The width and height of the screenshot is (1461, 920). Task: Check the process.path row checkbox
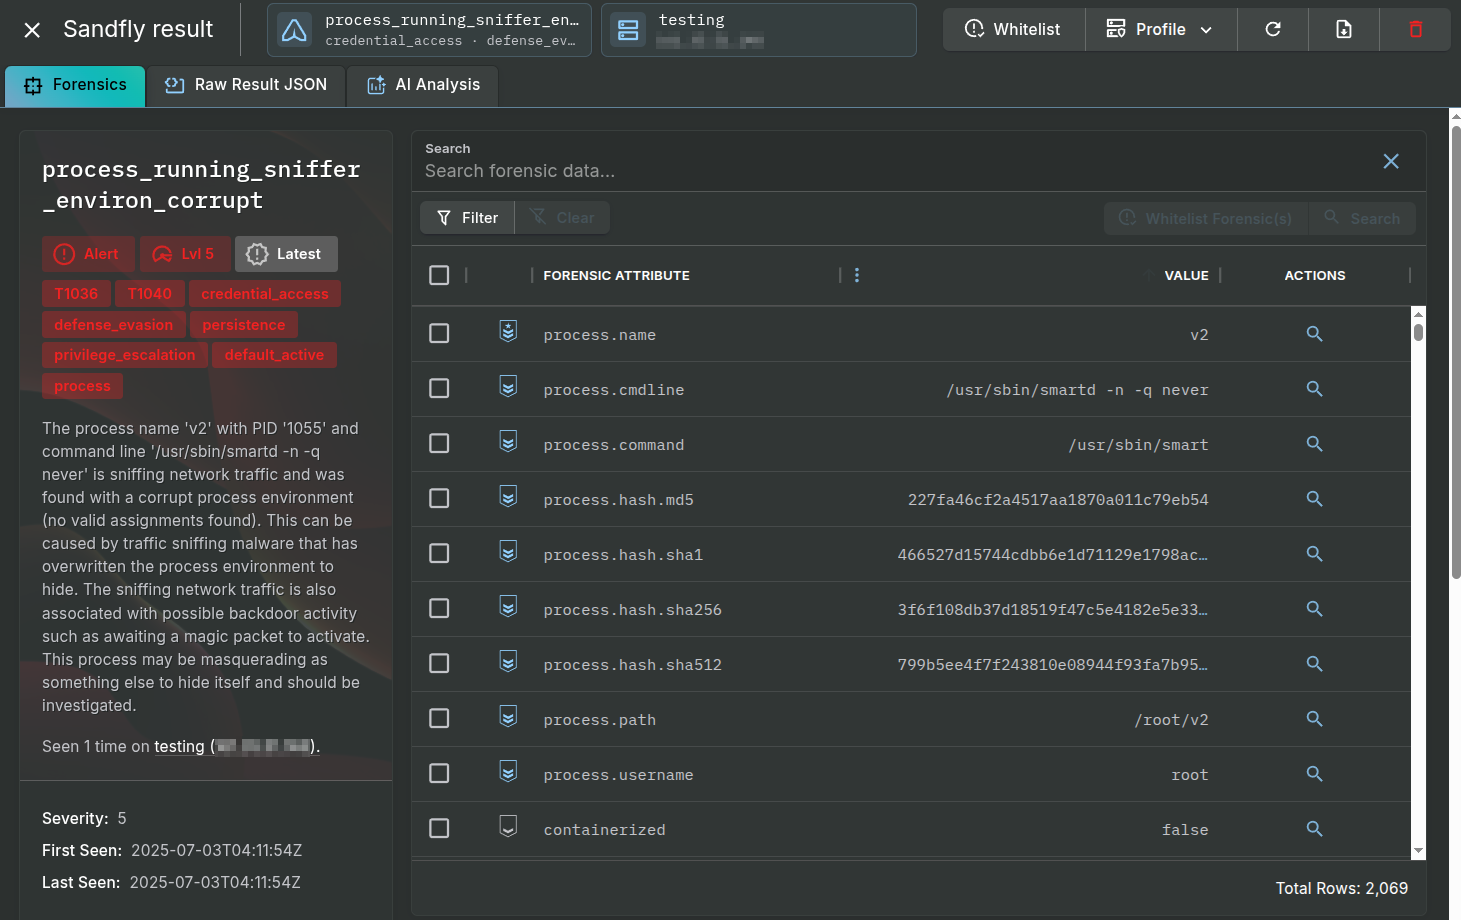point(439,718)
